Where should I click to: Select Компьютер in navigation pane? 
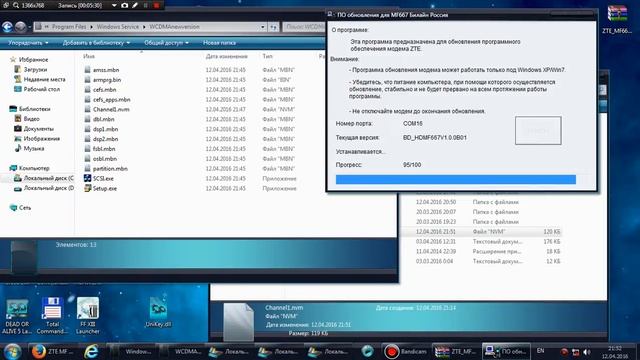[x=34, y=168]
